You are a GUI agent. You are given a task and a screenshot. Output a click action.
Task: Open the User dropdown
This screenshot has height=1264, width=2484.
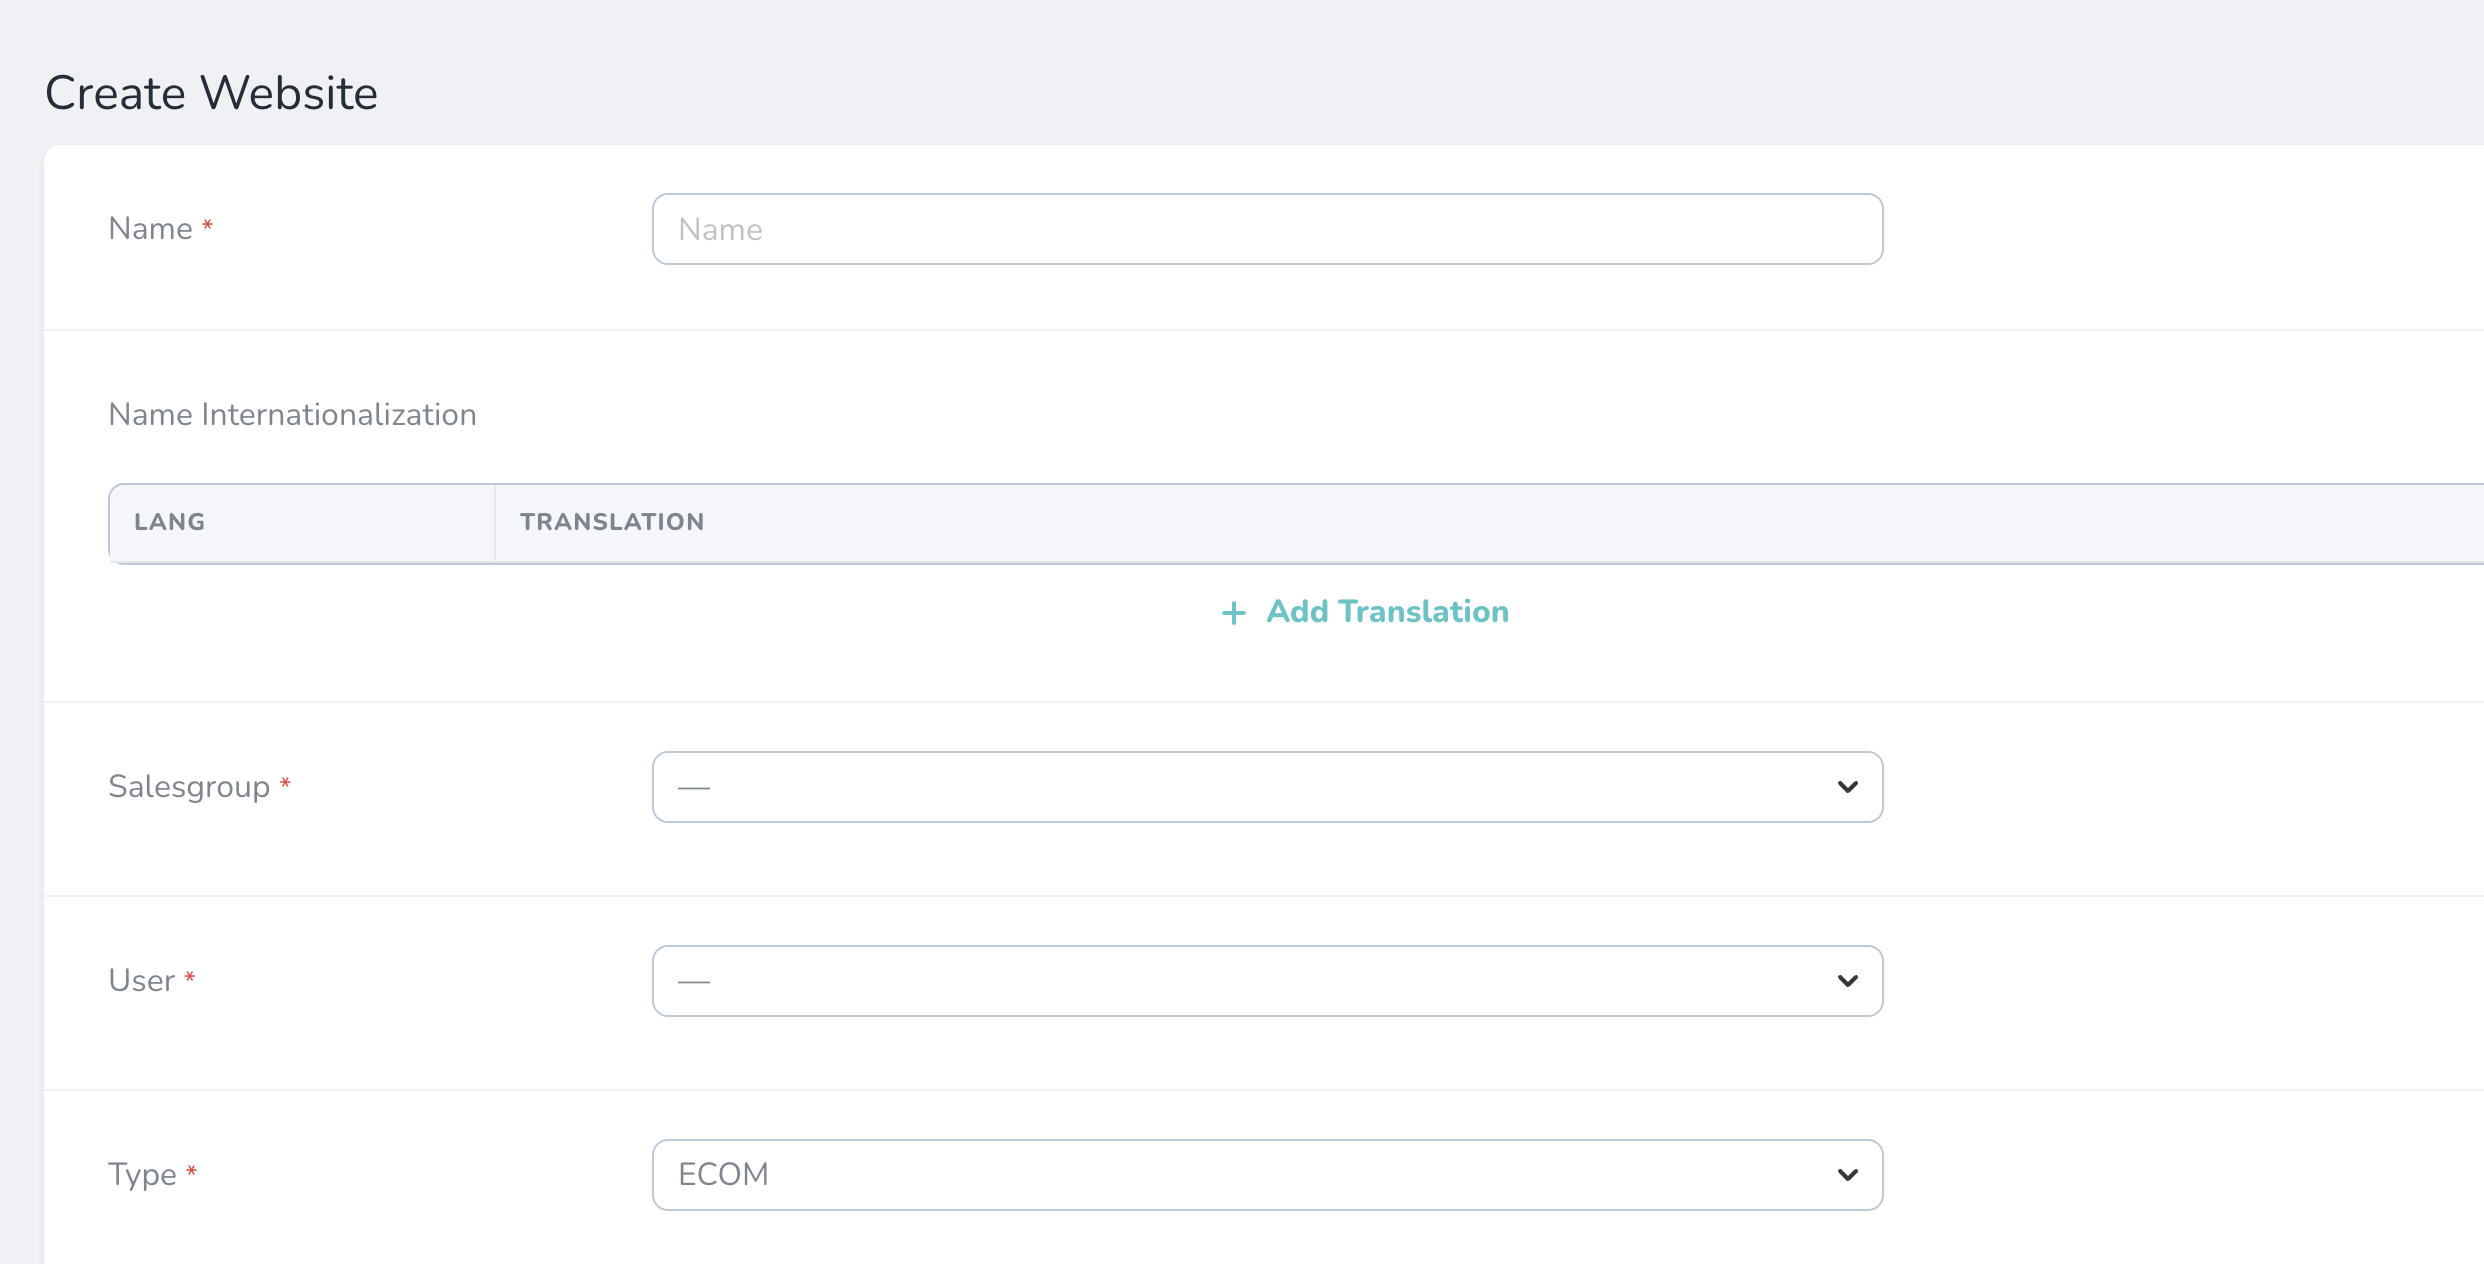click(1266, 981)
